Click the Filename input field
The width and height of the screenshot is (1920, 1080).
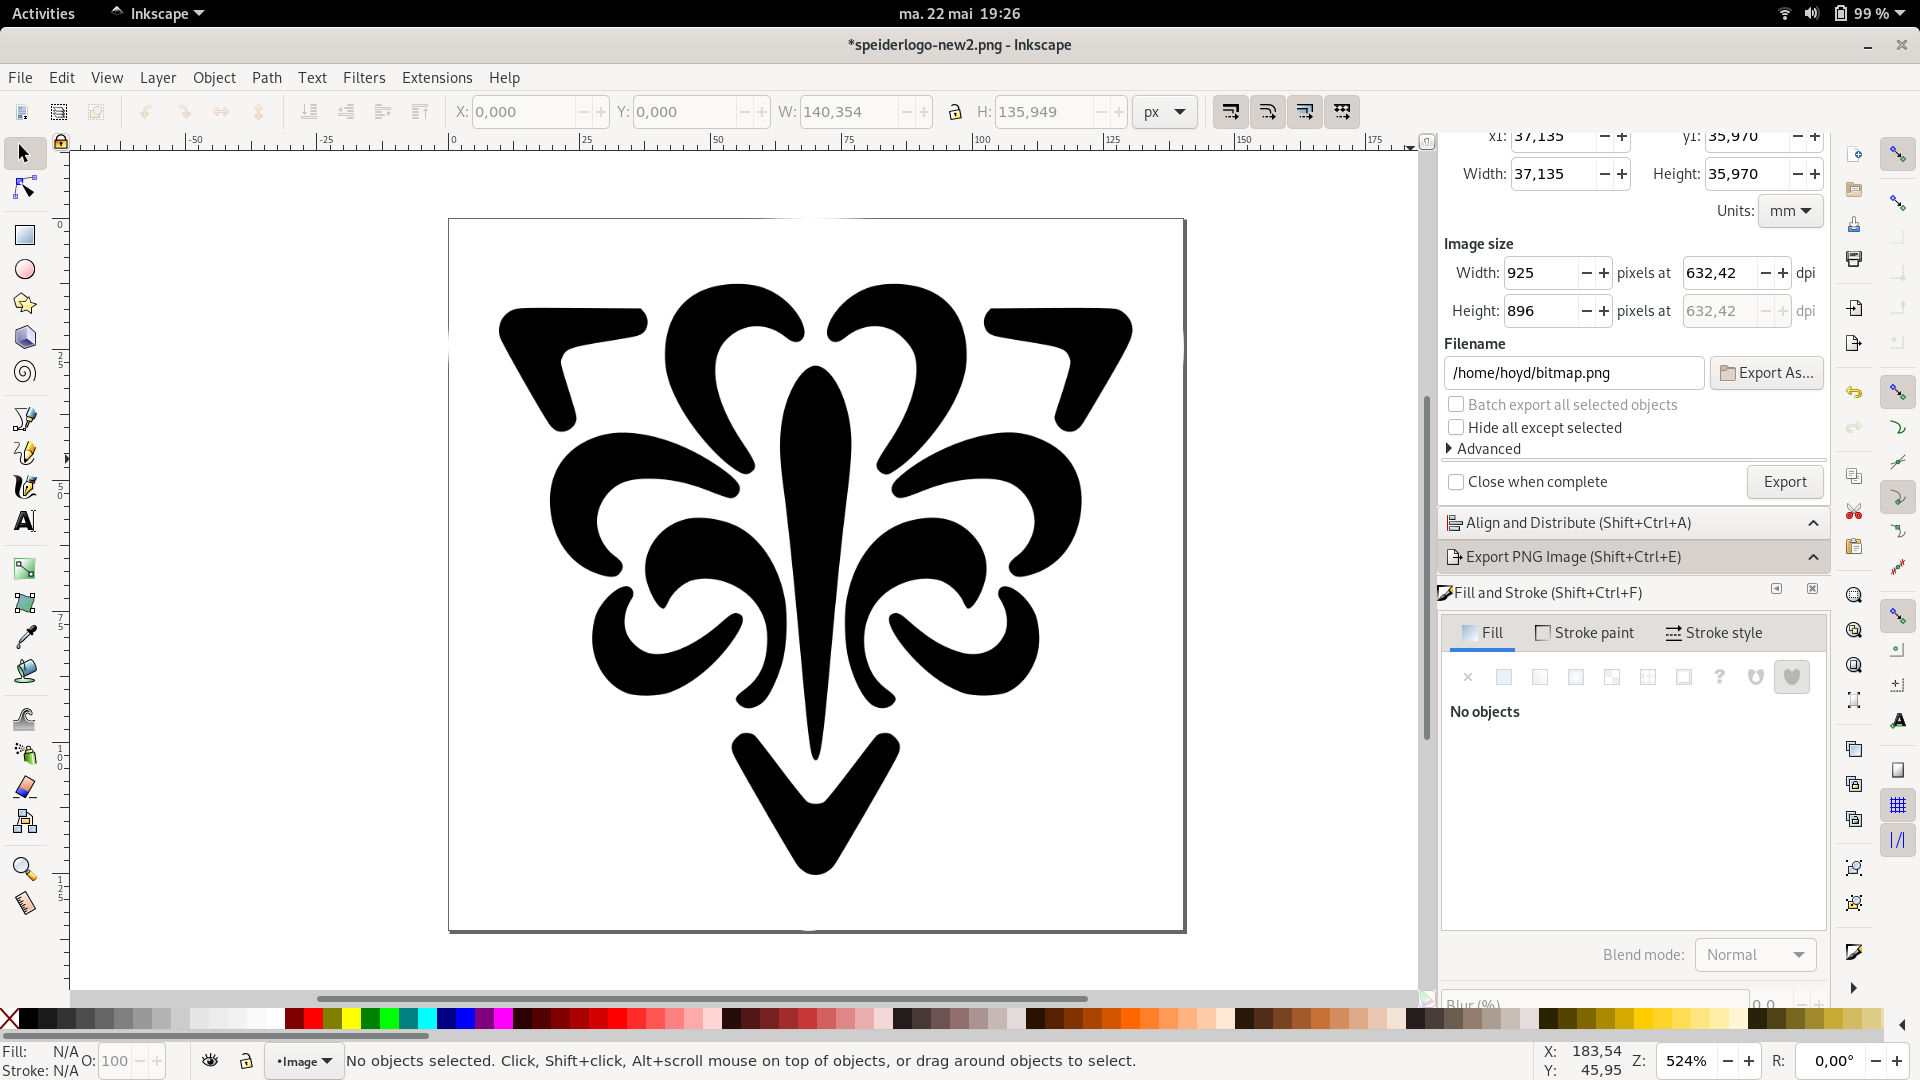1573,373
